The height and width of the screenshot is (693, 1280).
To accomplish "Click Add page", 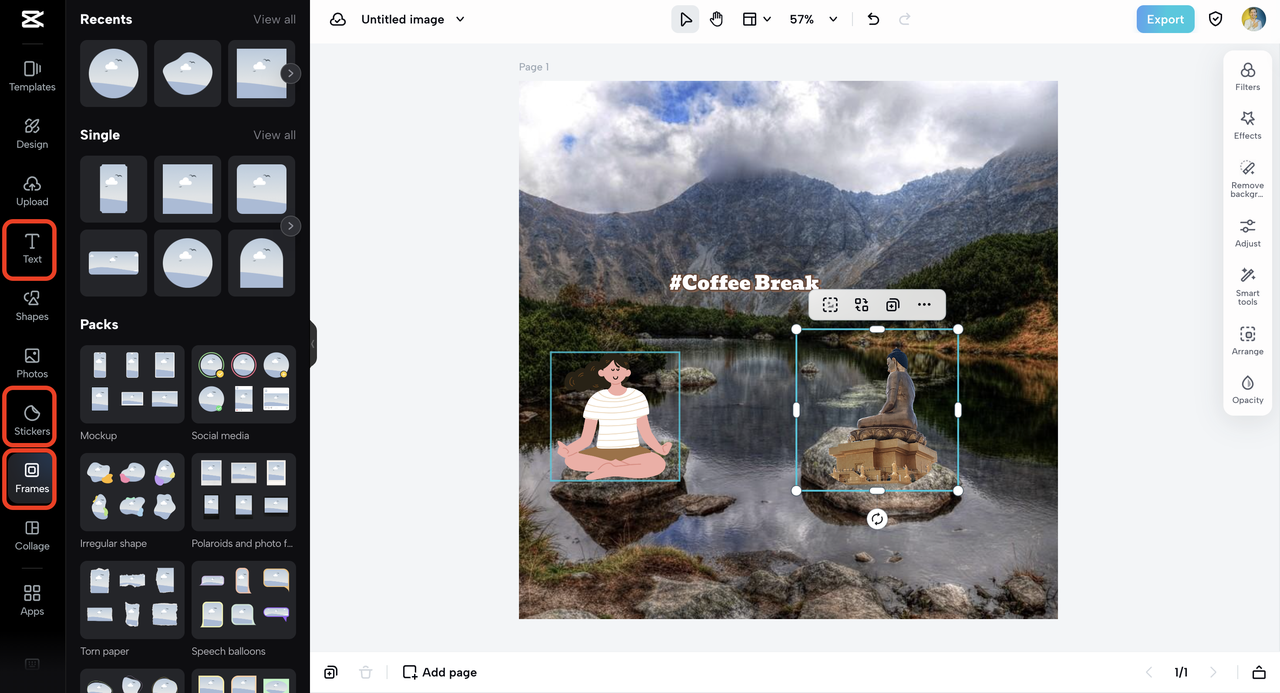I will (439, 672).
